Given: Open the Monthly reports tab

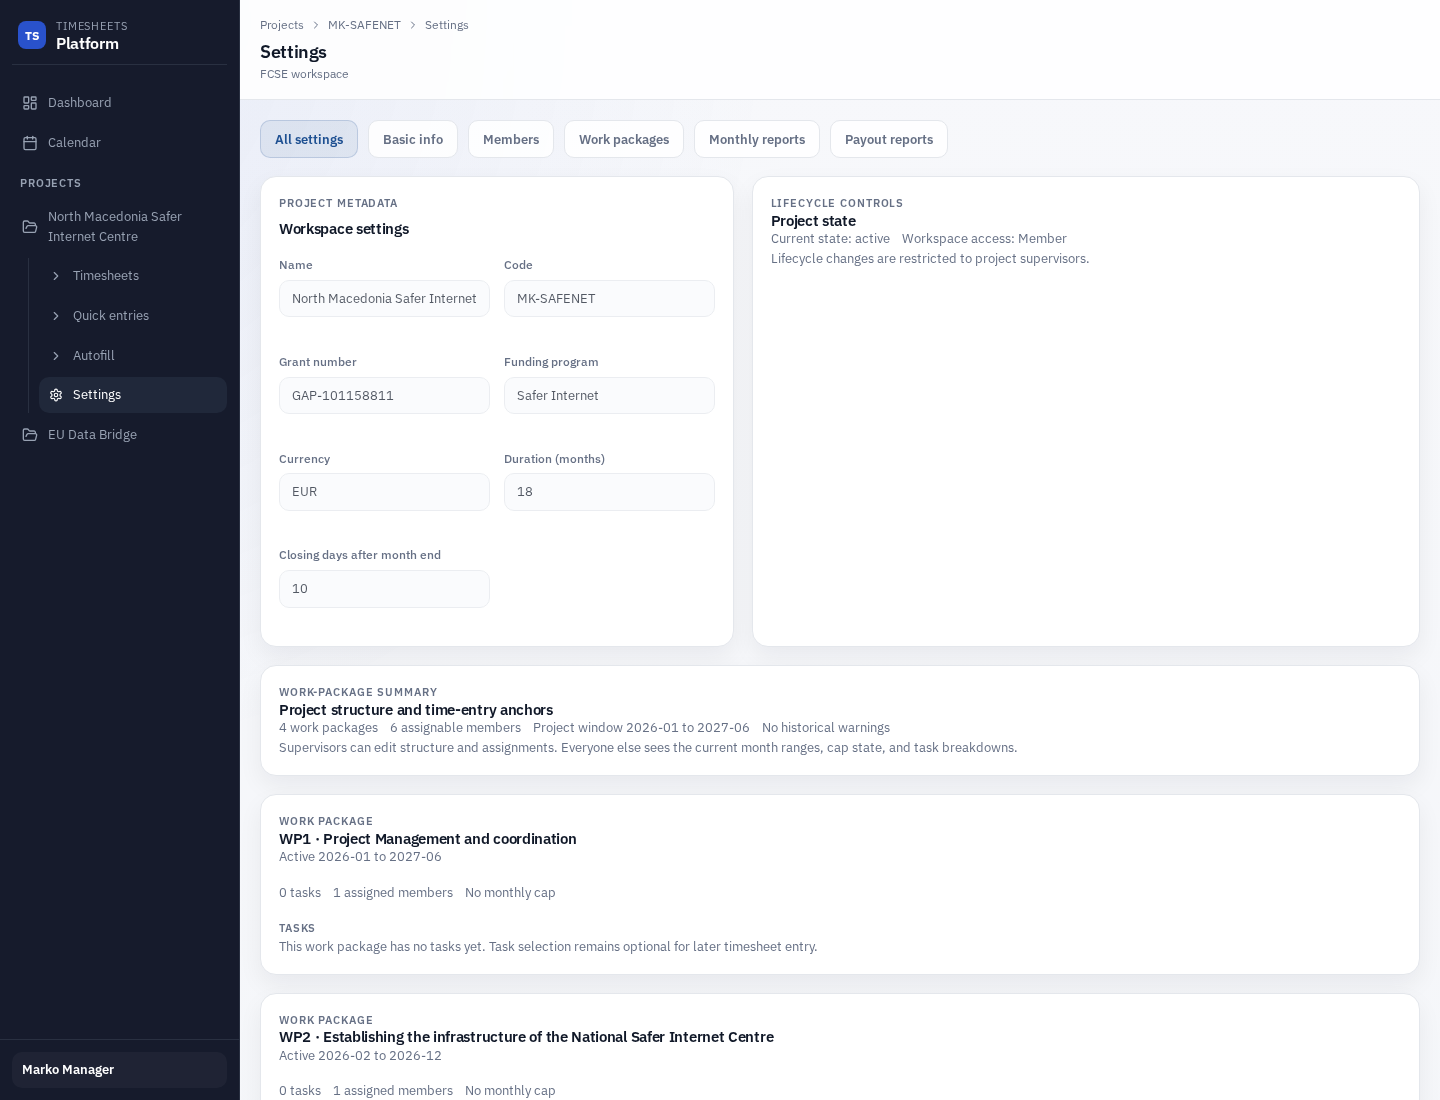Looking at the screenshot, I should tap(757, 139).
